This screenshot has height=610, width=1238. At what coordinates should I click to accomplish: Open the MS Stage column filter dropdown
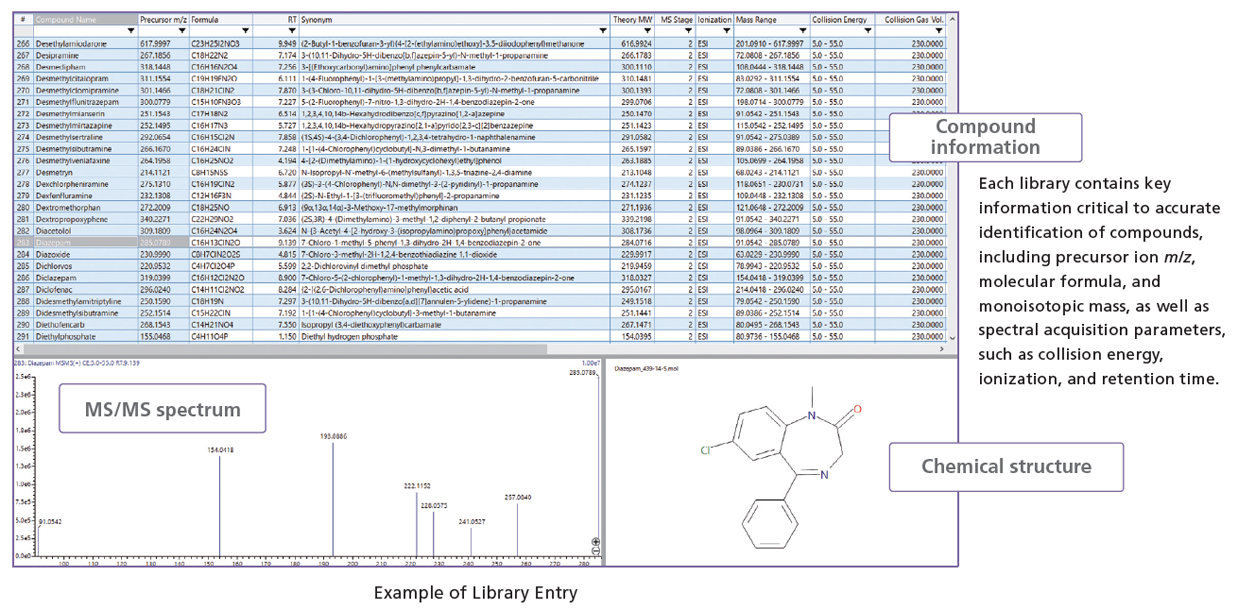click(x=688, y=31)
